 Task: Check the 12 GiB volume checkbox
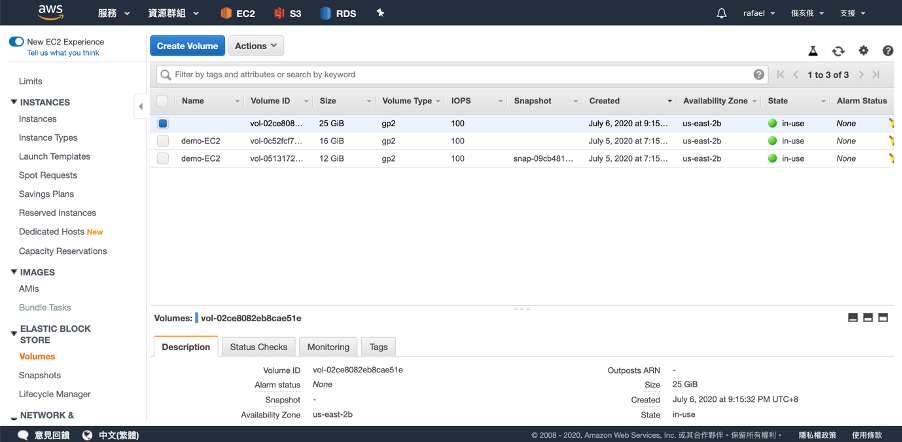tap(163, 158)
